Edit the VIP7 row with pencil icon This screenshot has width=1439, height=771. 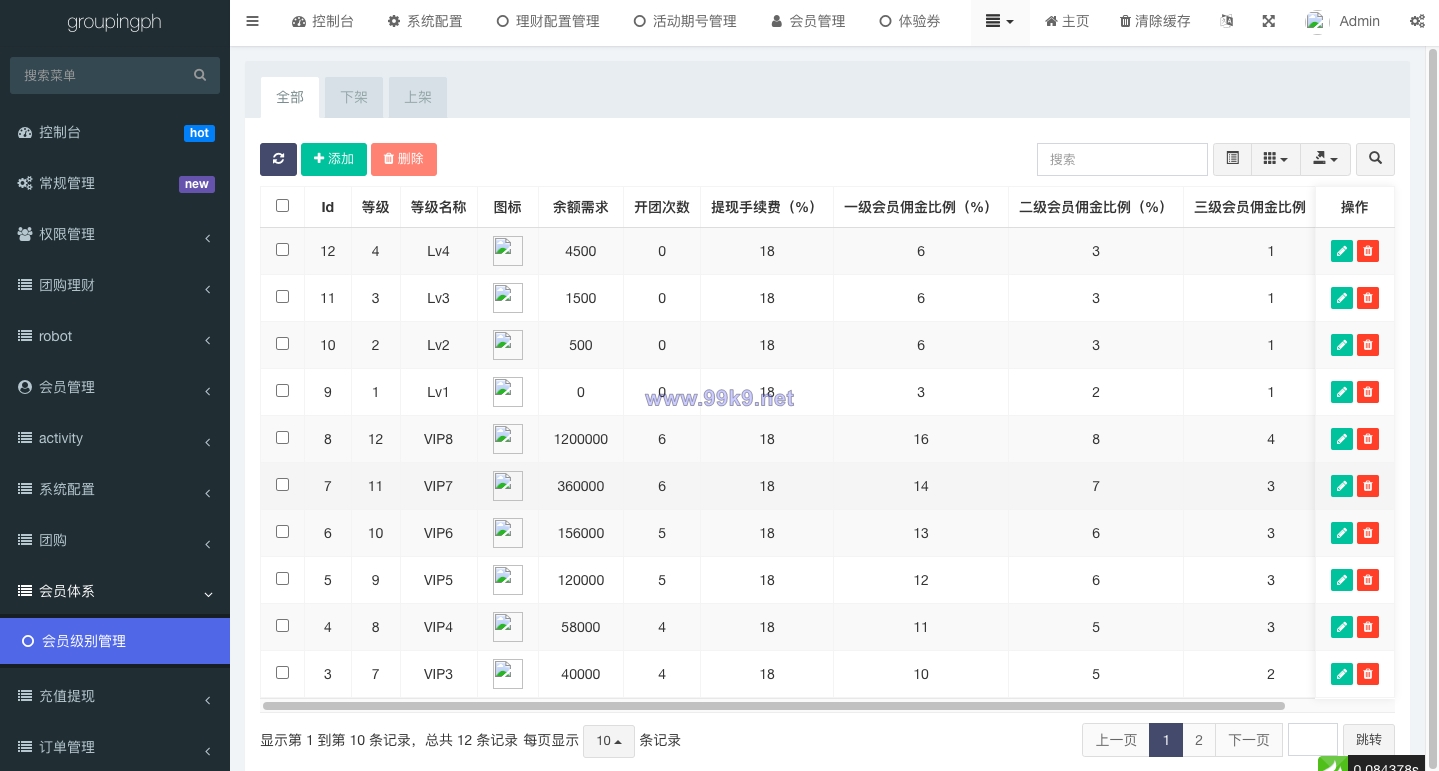1342,486
